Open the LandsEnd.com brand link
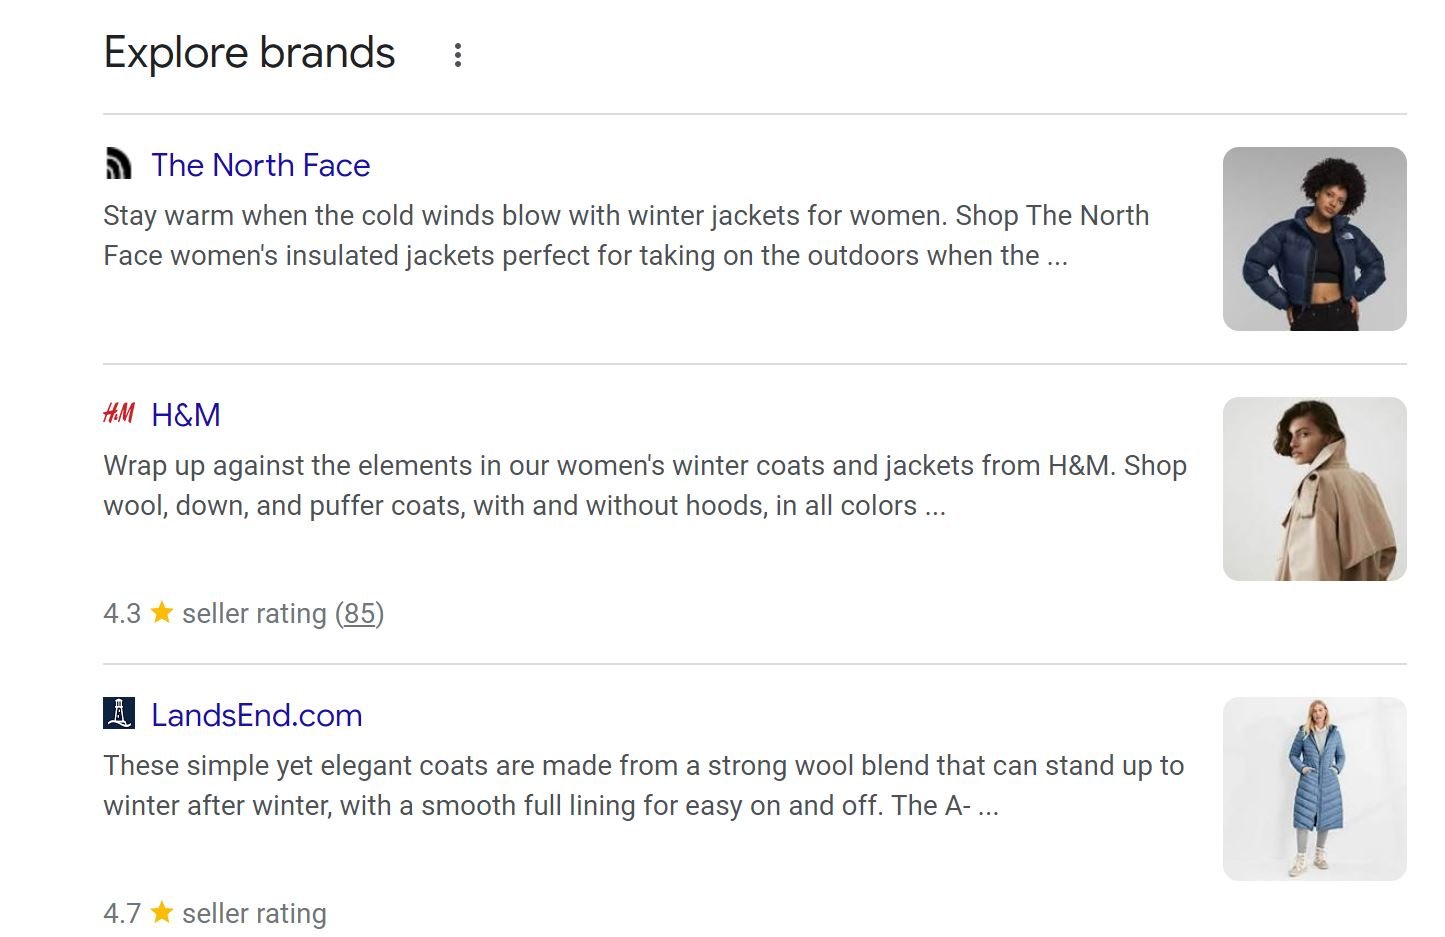Screen dimensions: 1445x937 click(x=257, y=715)
